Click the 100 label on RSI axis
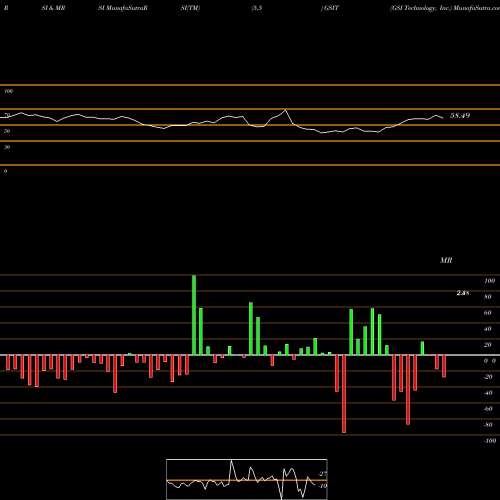This screenshot has height=500, width=500. (x=9, y=91)
